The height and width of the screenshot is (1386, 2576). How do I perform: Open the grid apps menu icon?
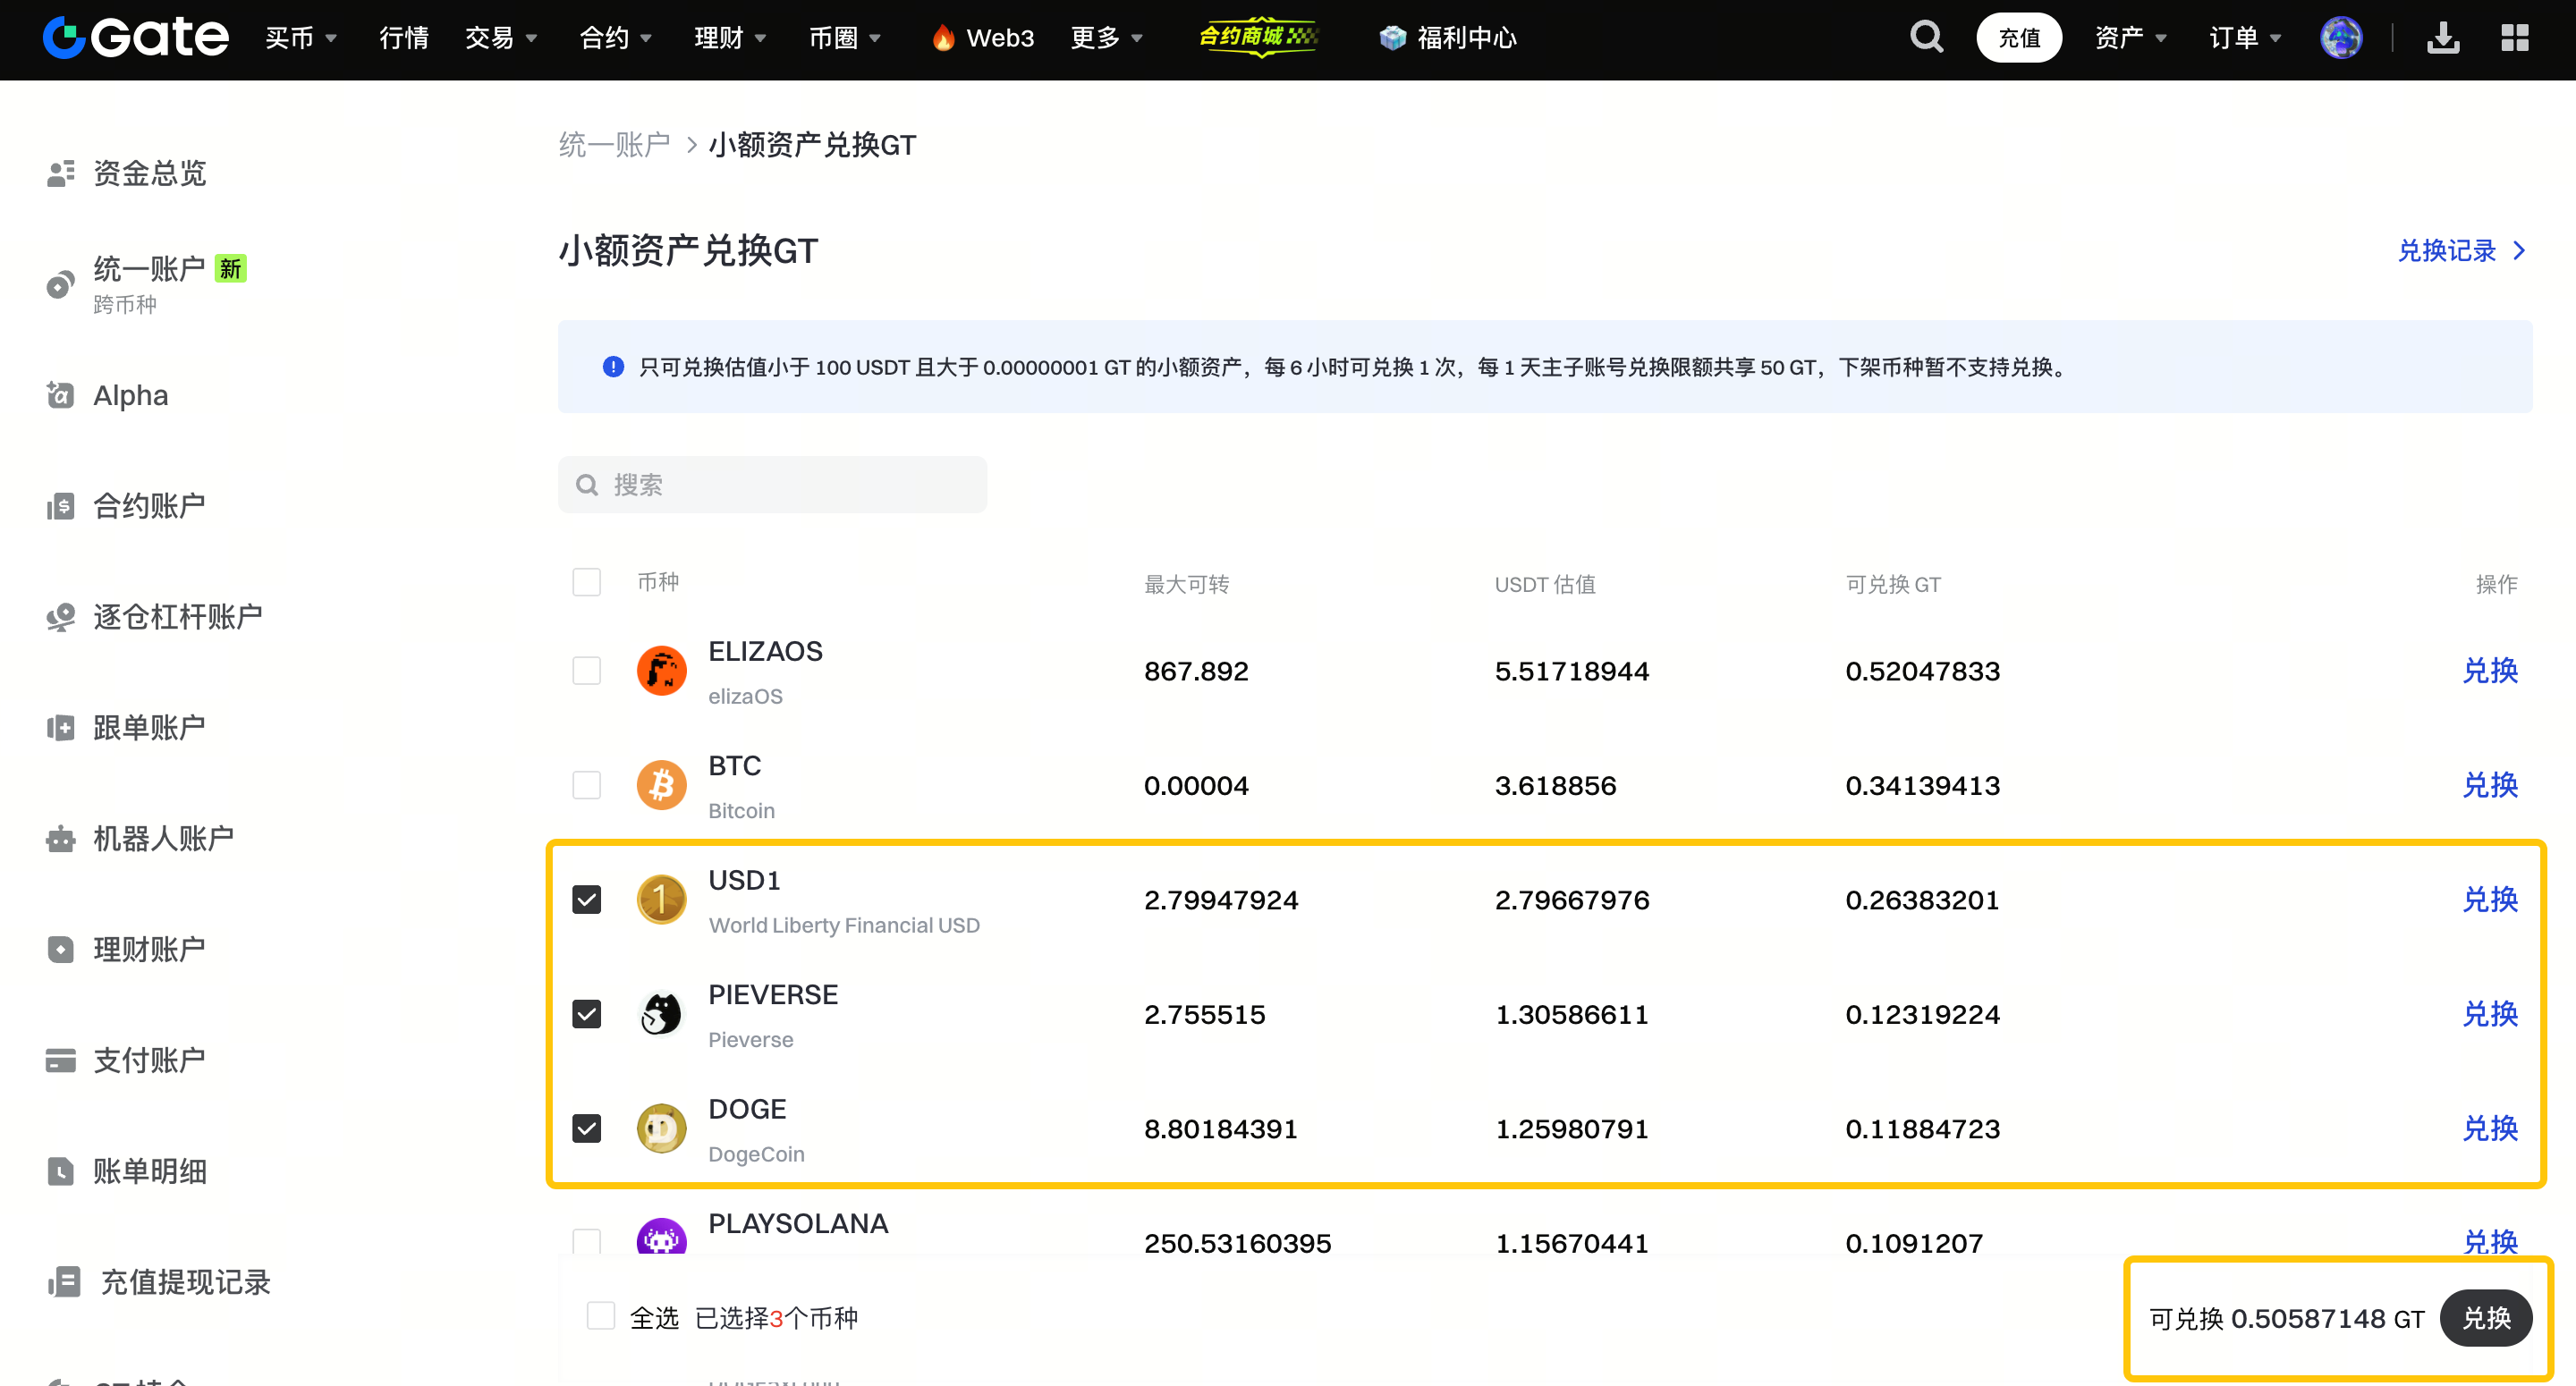[2514, 38]
